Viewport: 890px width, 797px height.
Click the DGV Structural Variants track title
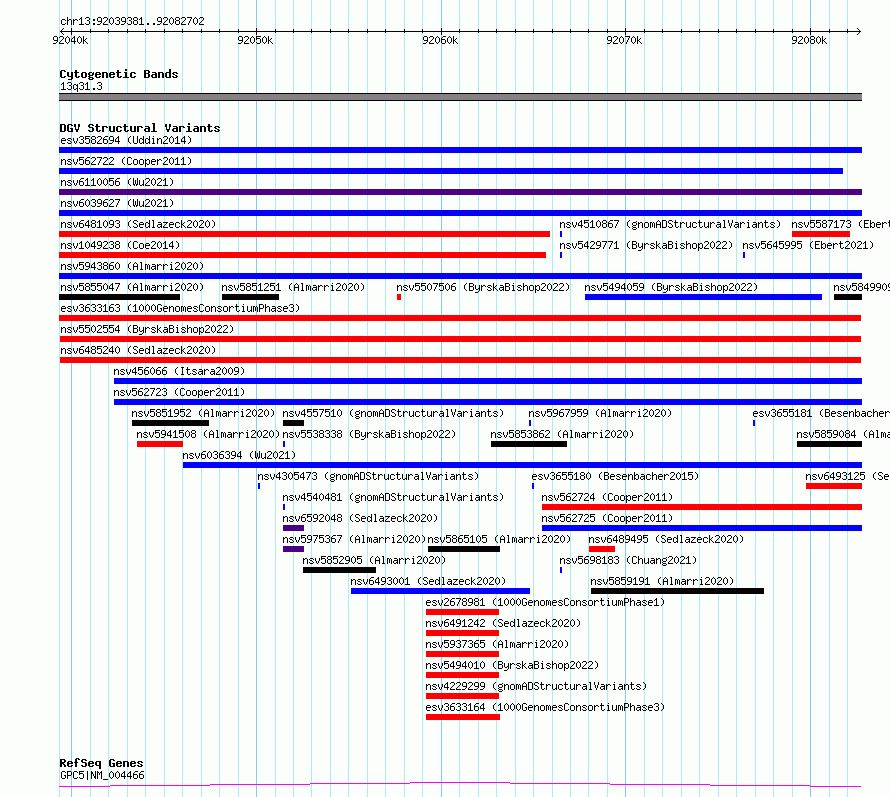point(140,128)
